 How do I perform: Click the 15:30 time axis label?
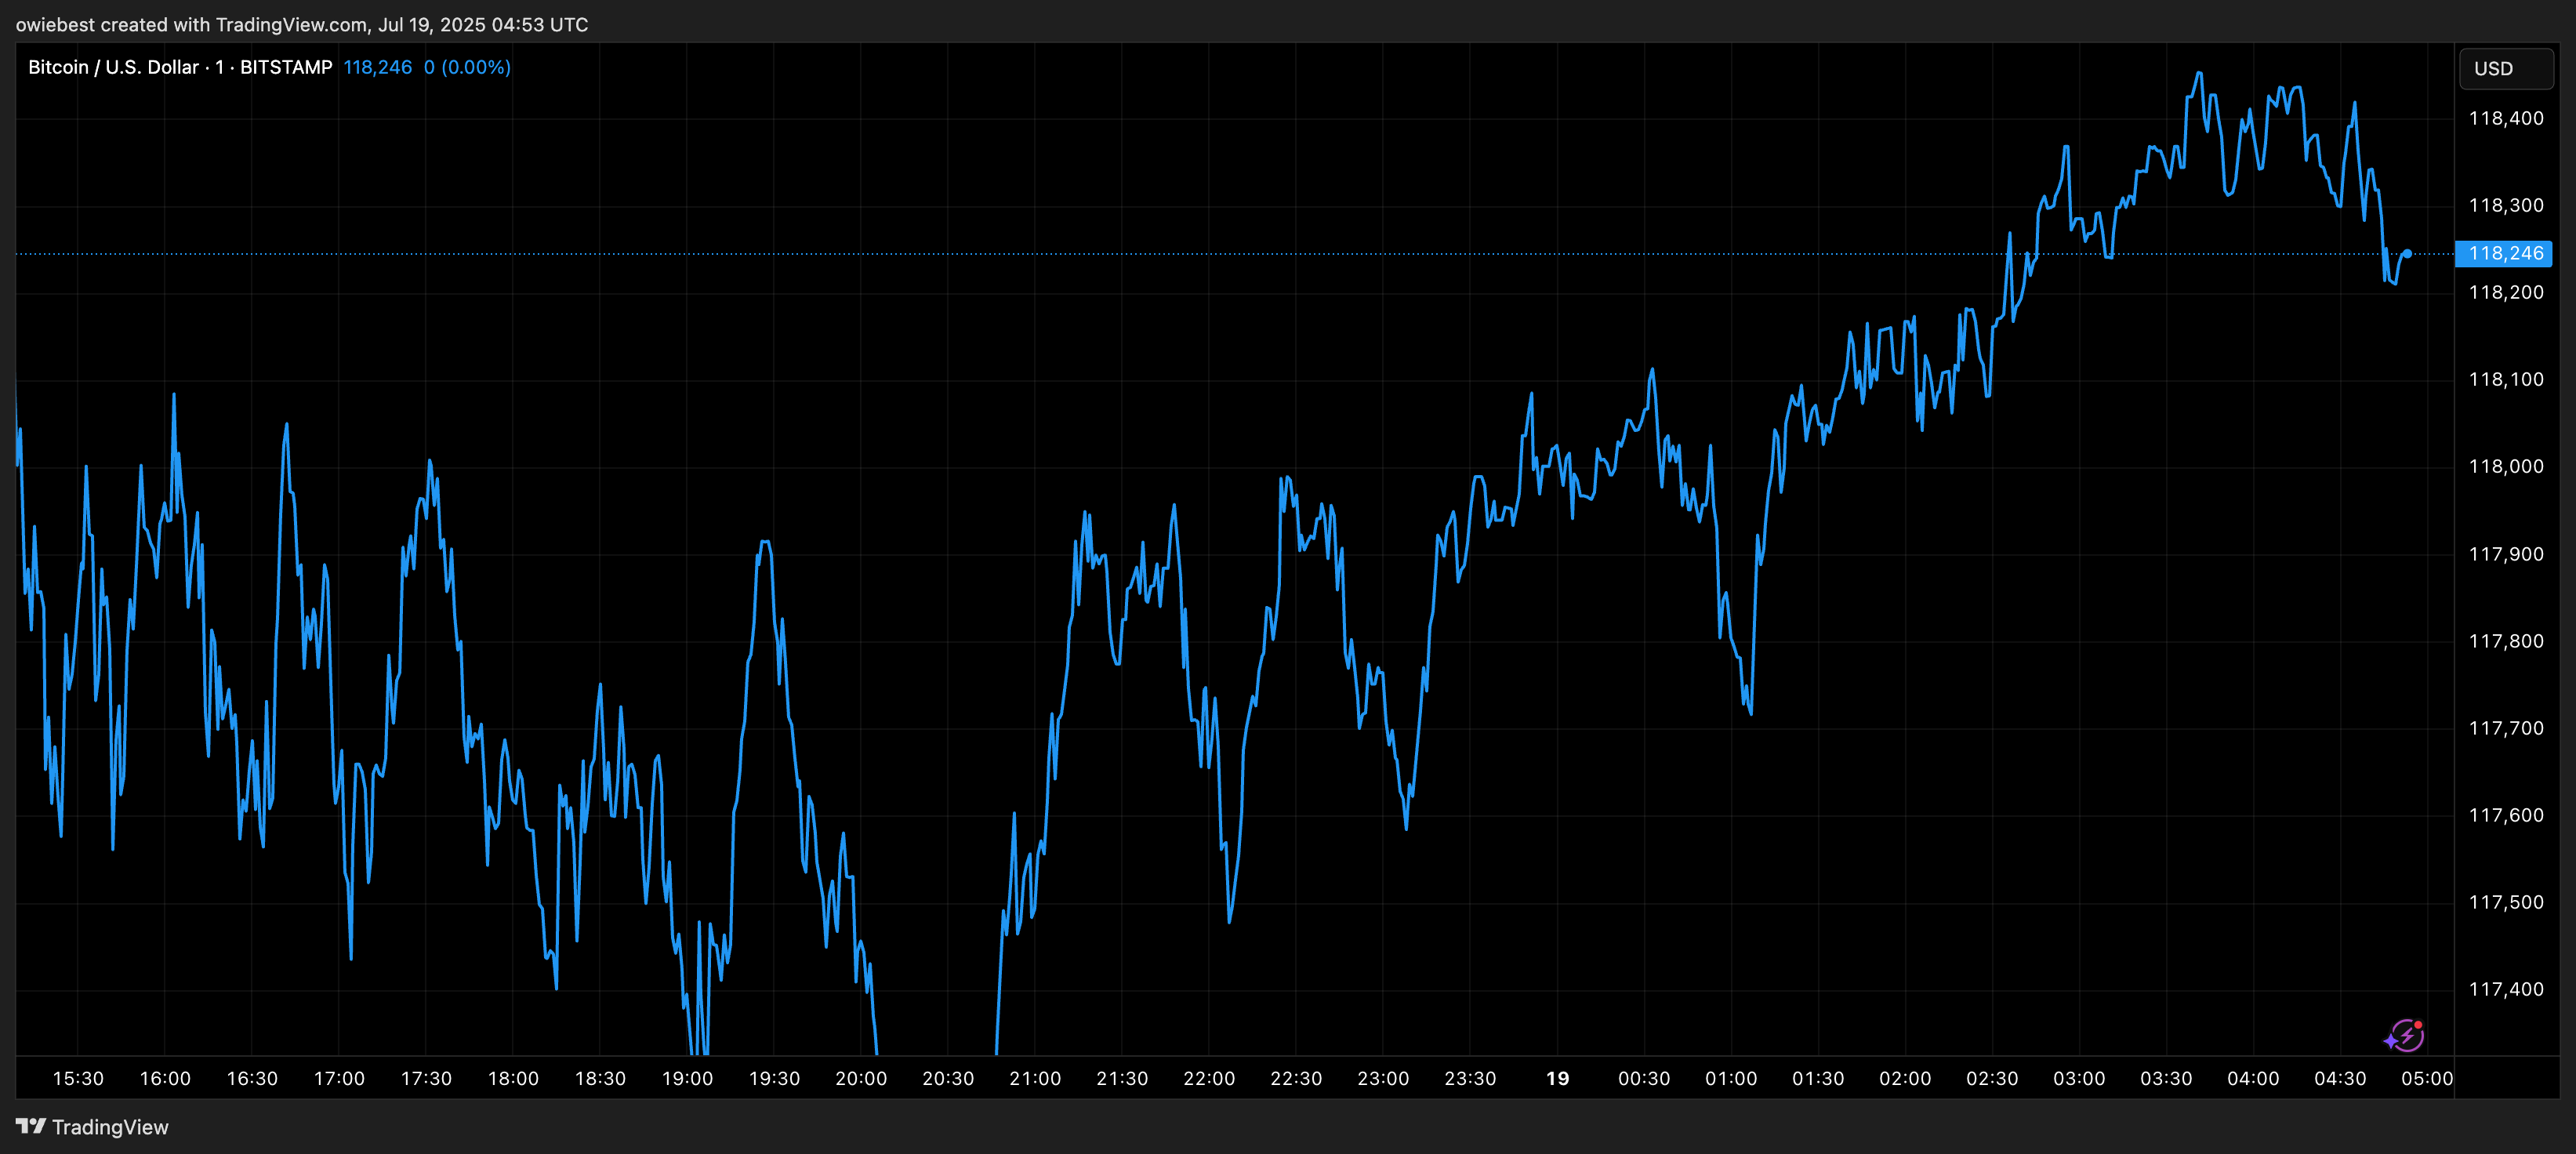[78, 1079]
